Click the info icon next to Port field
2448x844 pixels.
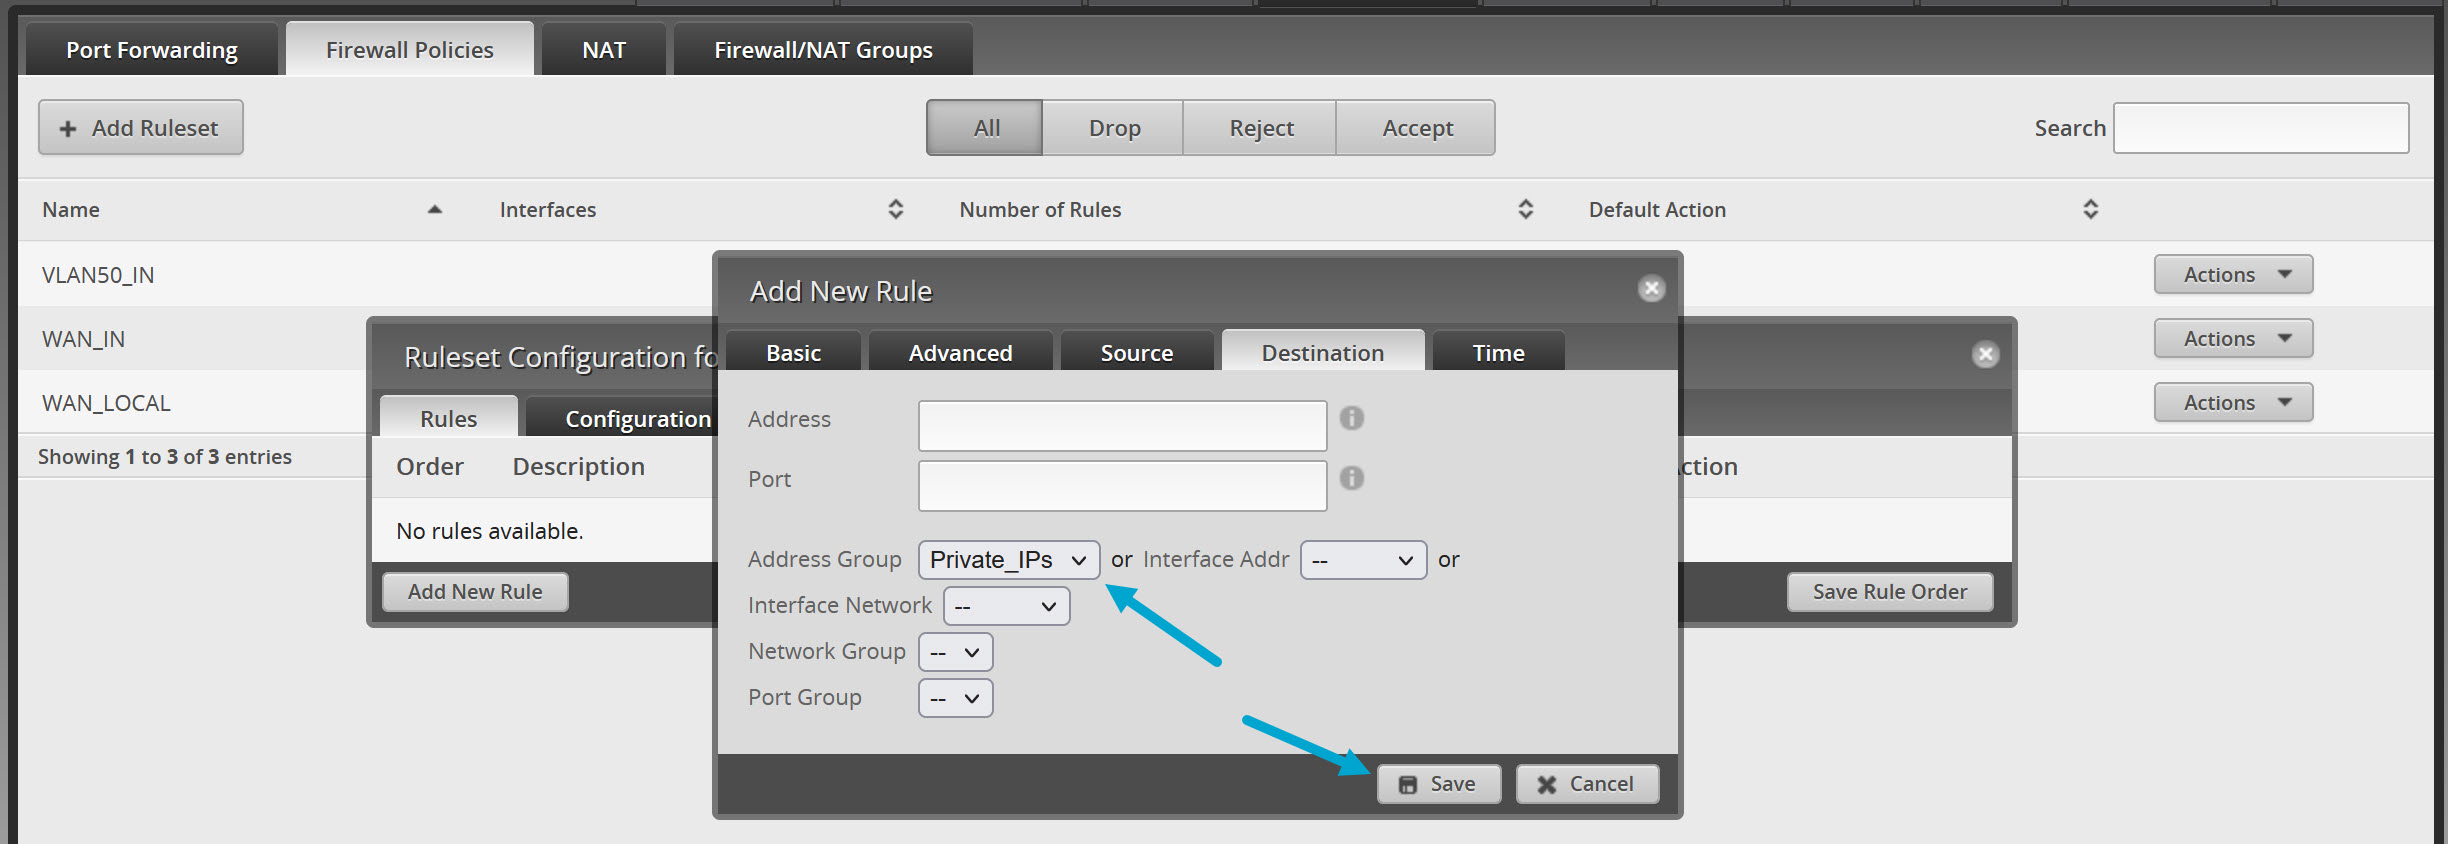(x=1351, y=478)
